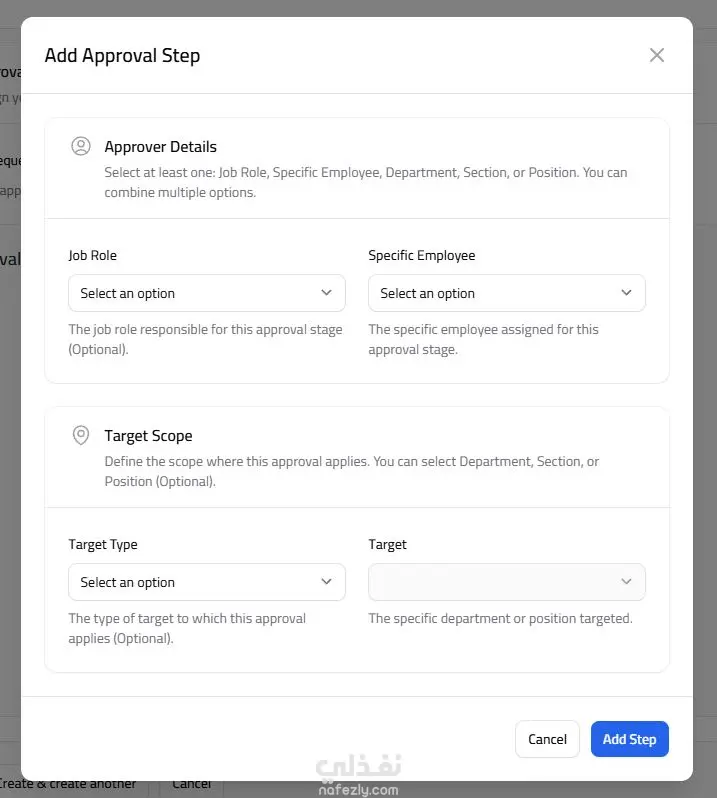
Task: Click the Job Role field label
Action: tap(93, 255)
